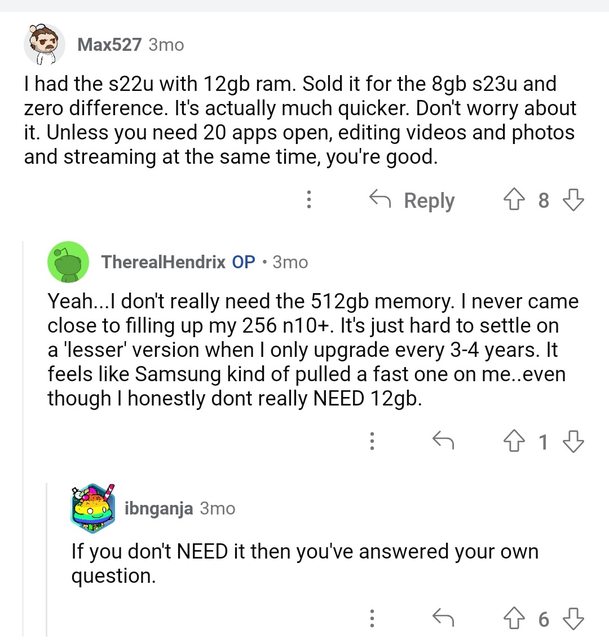
Task: Open more options on Max527's comment
Action: [309, 200]
